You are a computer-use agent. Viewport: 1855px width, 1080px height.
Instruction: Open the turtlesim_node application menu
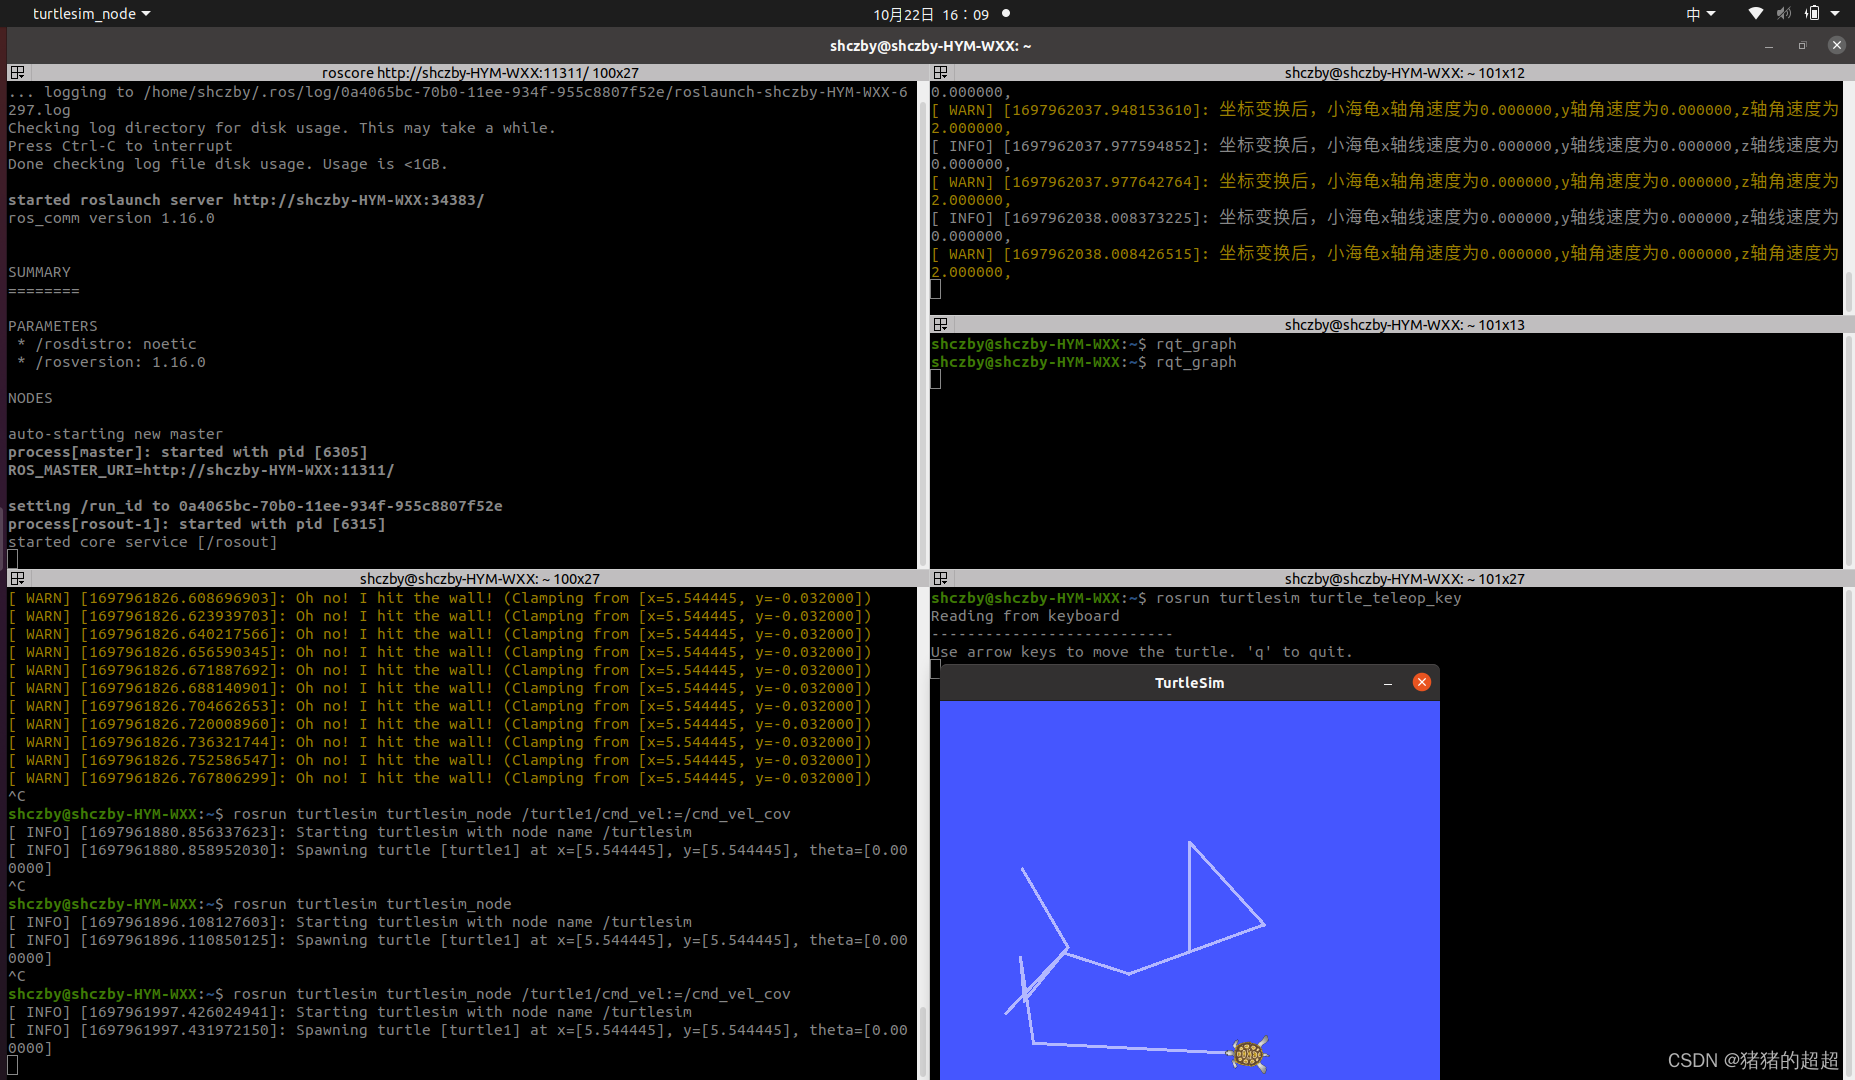(91, 14)
